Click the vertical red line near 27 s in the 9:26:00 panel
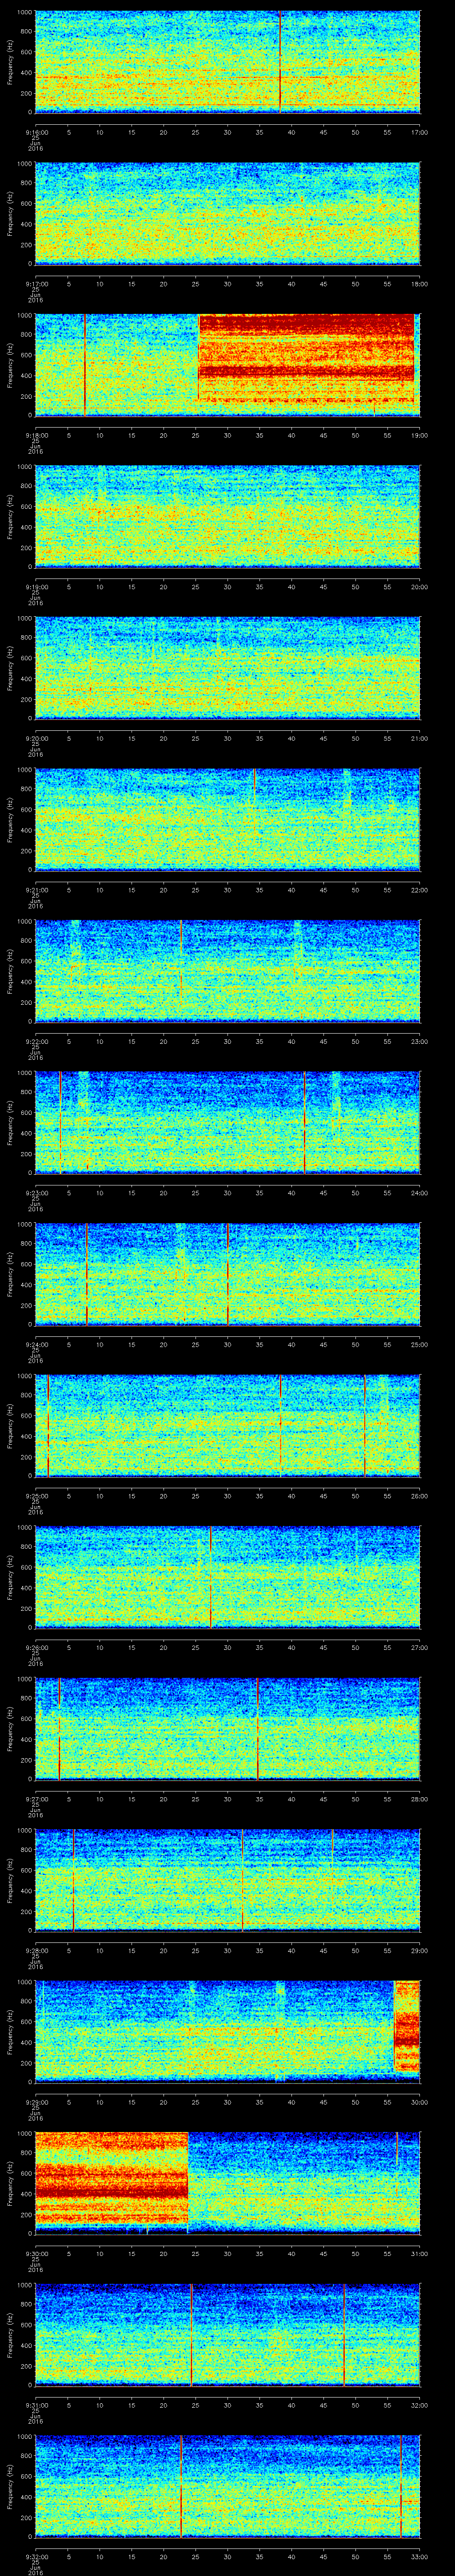Image resolution: width=455 pixels, height=2576 pixels. [x=210, y=1577]
